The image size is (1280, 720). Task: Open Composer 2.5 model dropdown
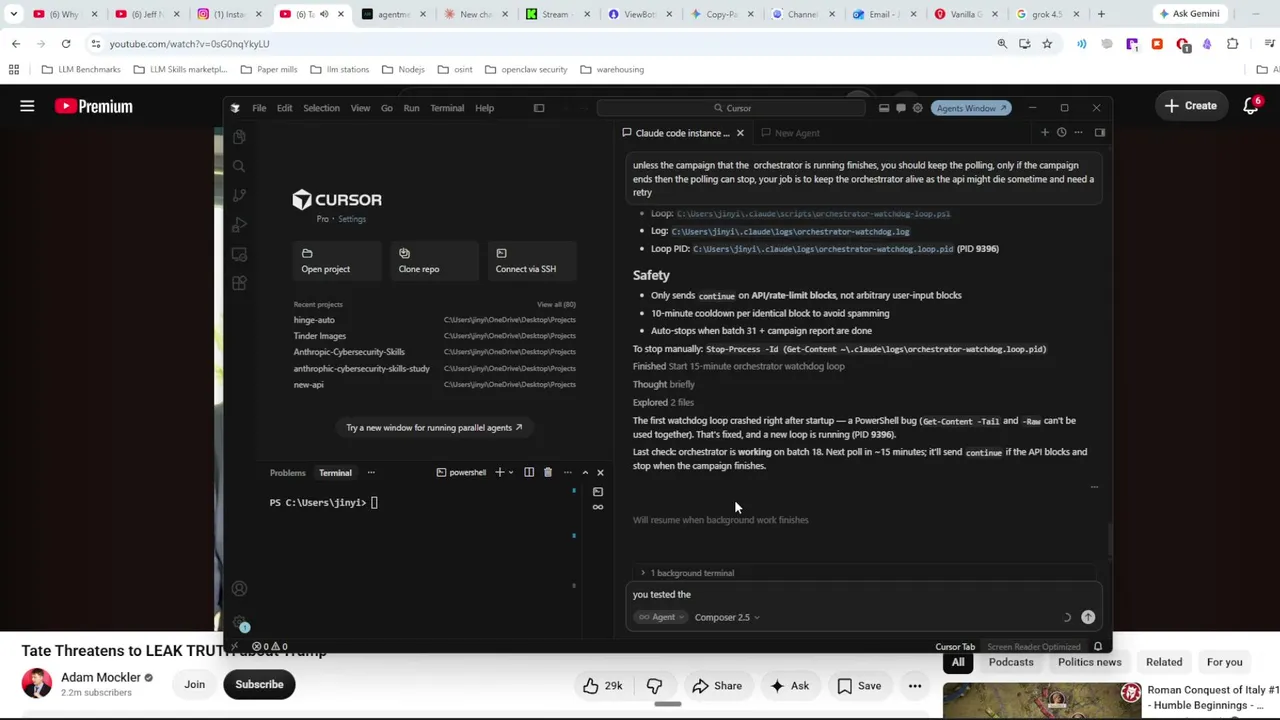click(x=727, y=618)
